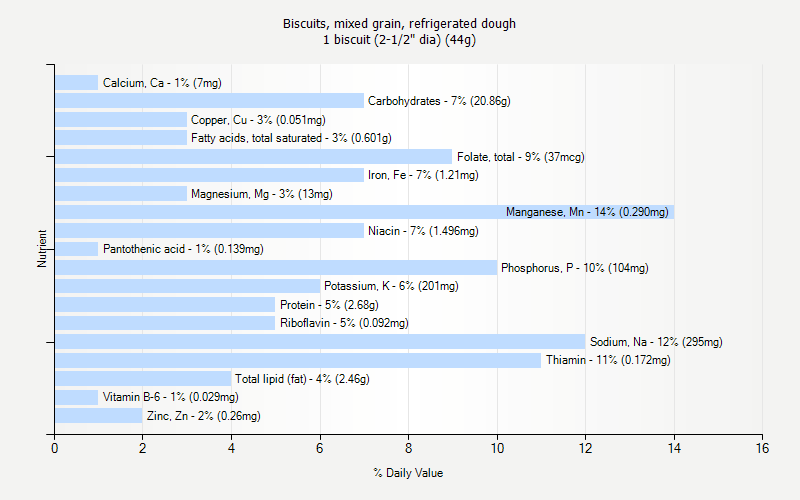Click the Pantothenic acid bar in the chart
Screen dimensions: 800x500
(x=77, y=249)
